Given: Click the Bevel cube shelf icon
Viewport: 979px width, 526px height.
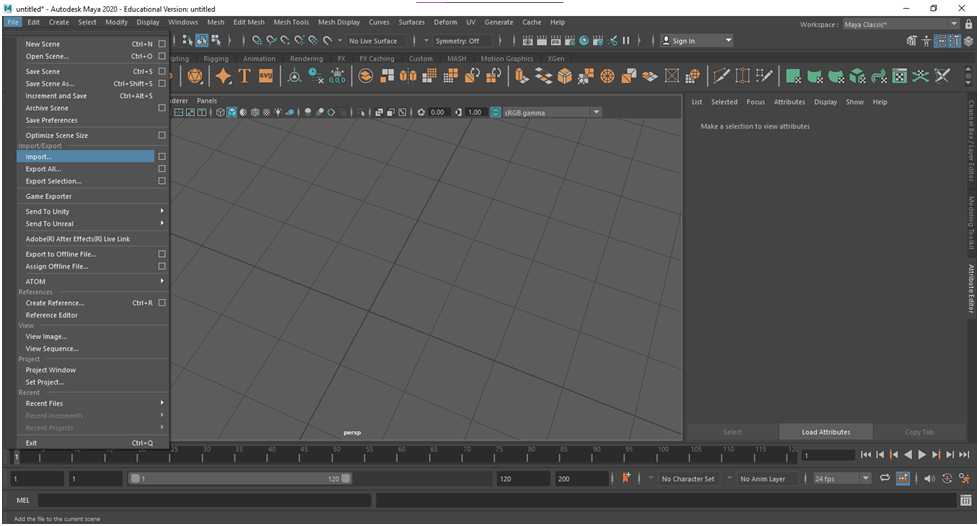Looking at the screenshot, I should 564,76.
